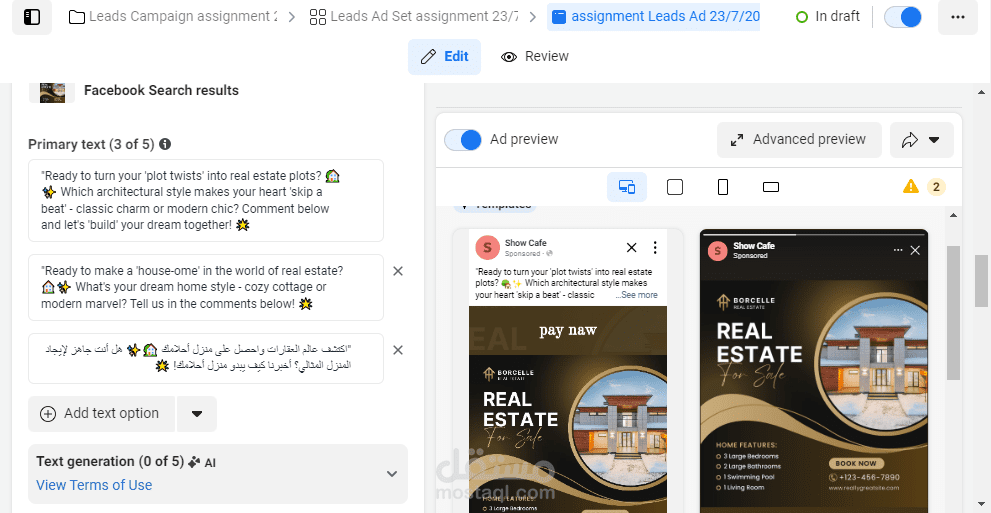The height and width of the screenshot is (513, 991).
Task: Click Show Cafe avatar in story preview
Action: click(x=717, y=250)
